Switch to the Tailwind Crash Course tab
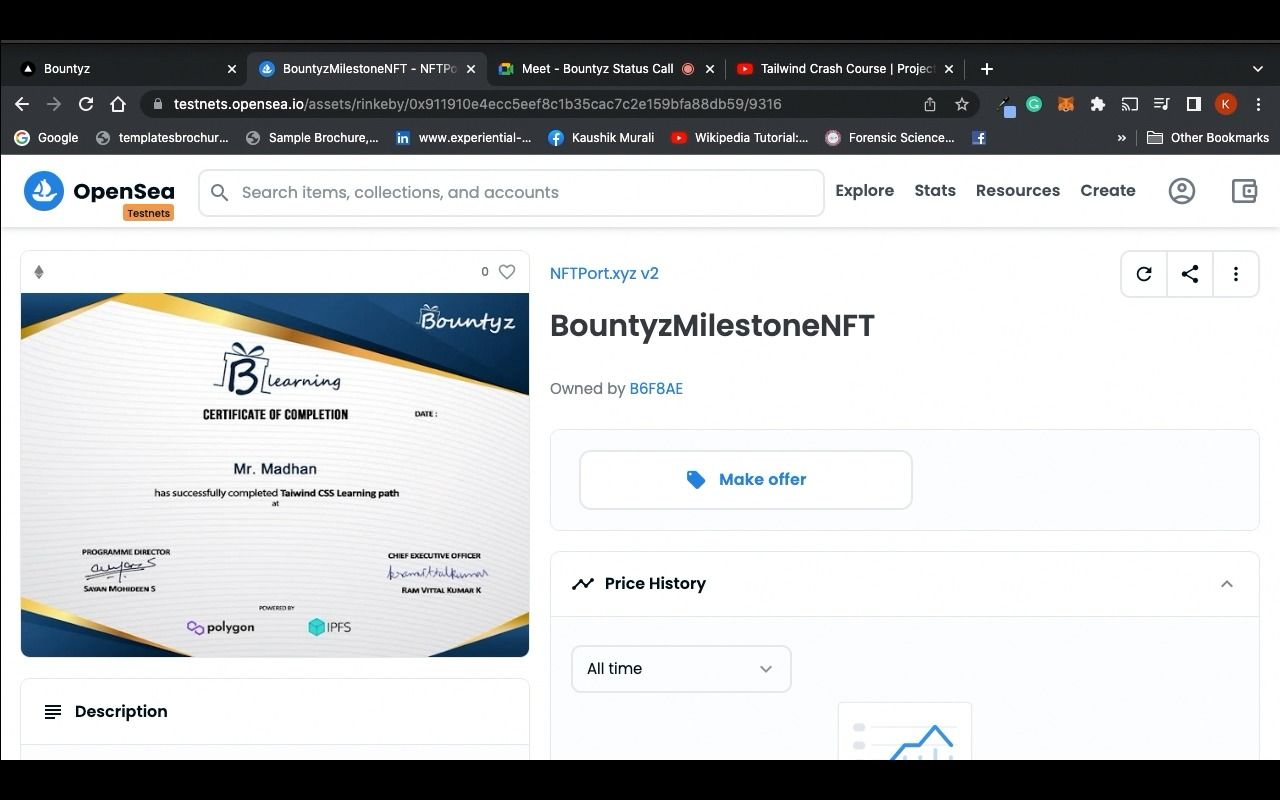This screenshot has width=1280, height=800. (845, 69)
